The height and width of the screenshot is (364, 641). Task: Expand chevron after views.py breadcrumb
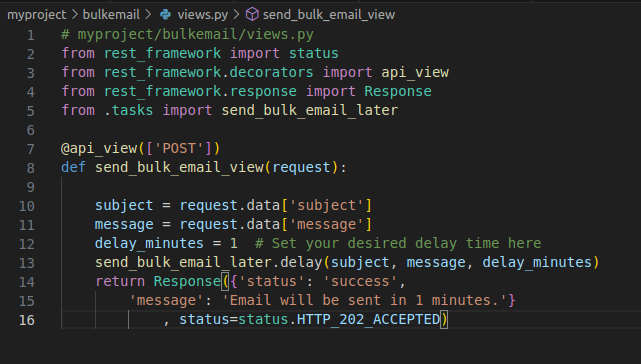pos(236,15)
